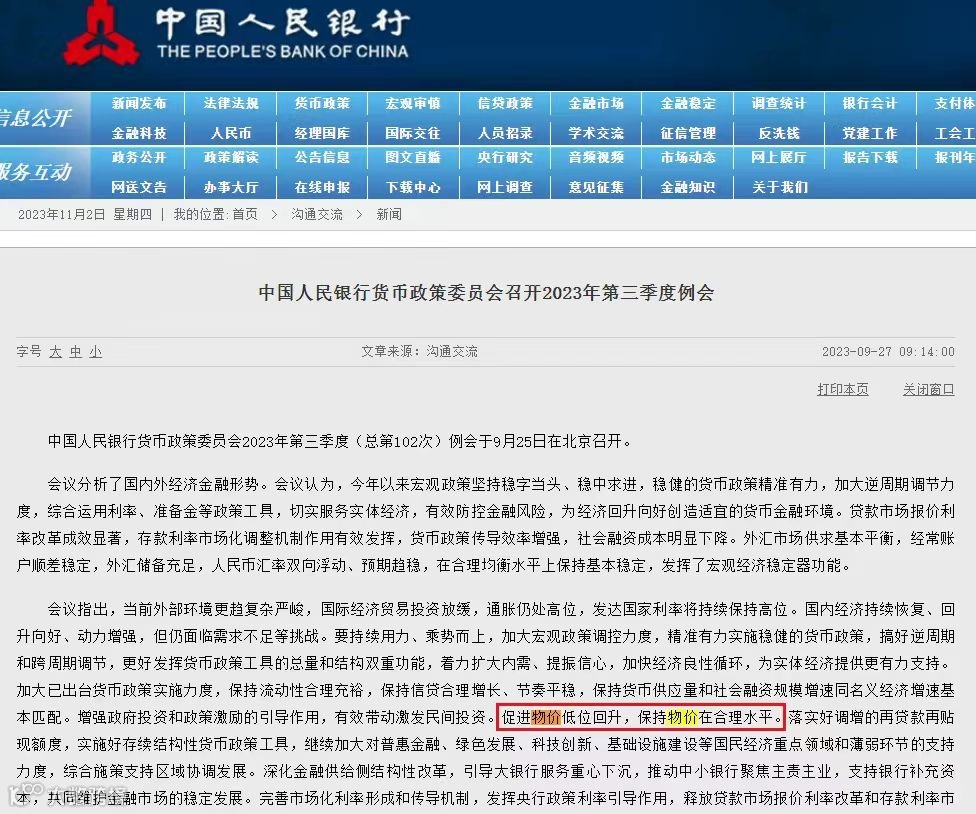Open the 调查统计 menu item

pyautogui.click(x=779, y=103)
